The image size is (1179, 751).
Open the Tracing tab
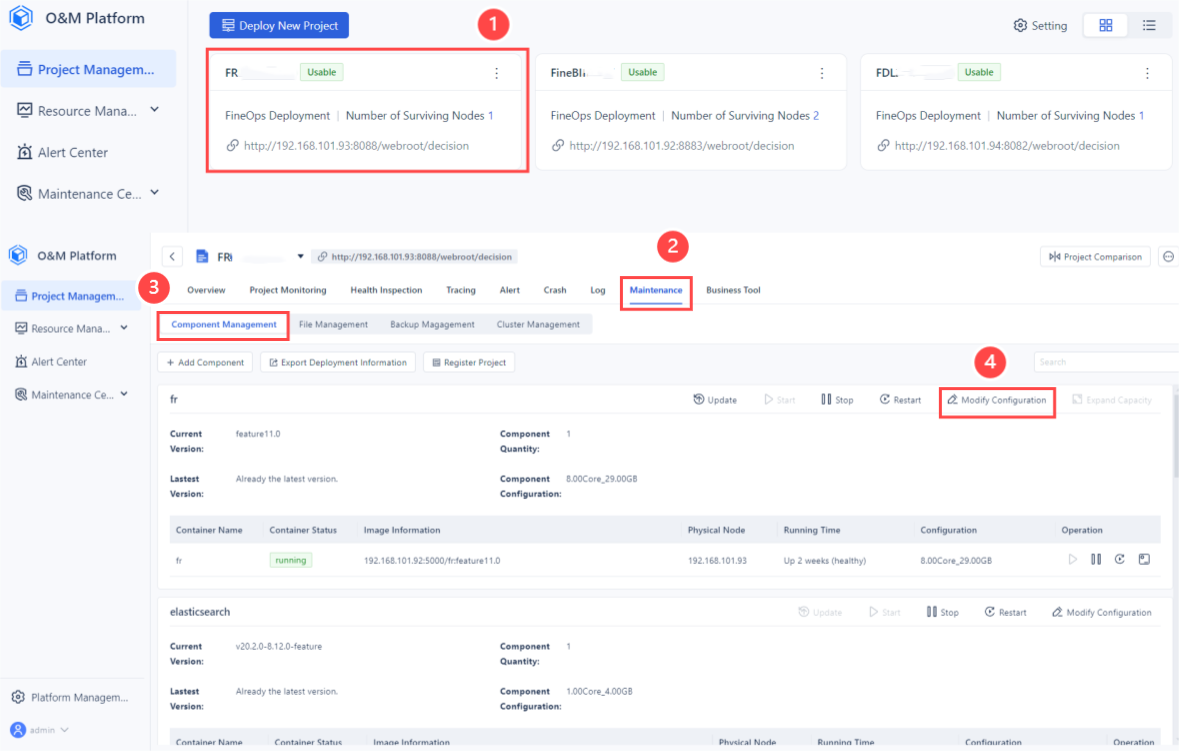click(x=461, y=290)
